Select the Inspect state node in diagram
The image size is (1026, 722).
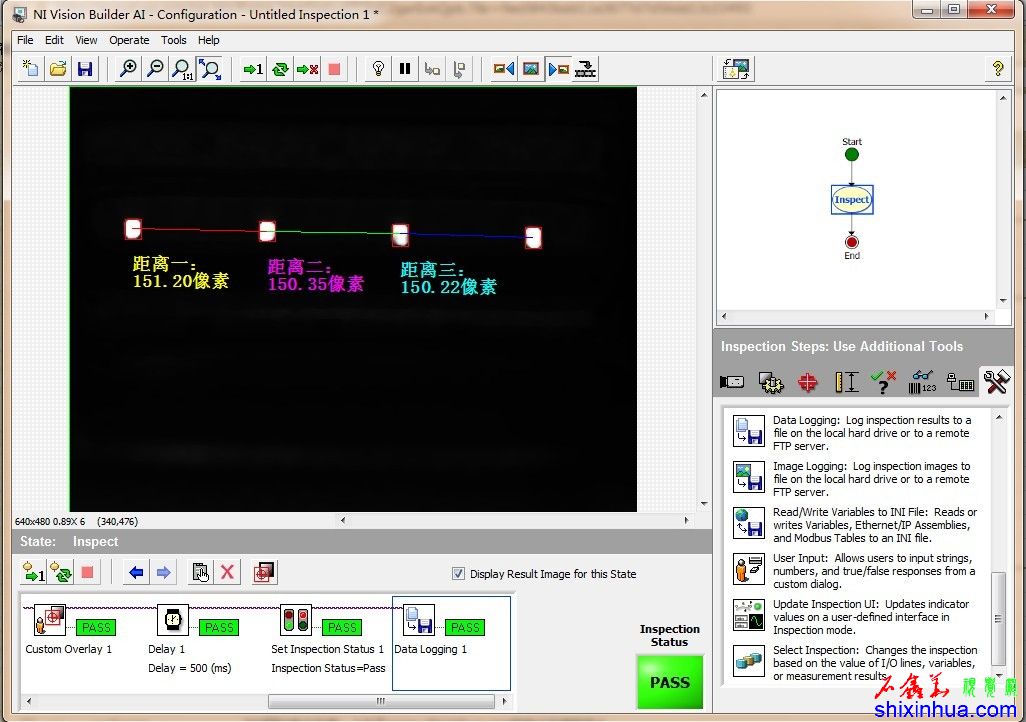tap(852, 200)
